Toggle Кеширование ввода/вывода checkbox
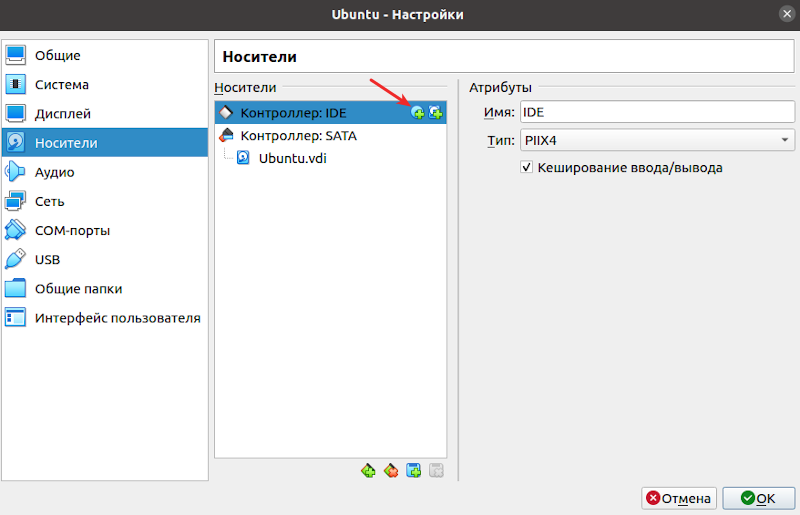800x515 pixels. point(527,167)
